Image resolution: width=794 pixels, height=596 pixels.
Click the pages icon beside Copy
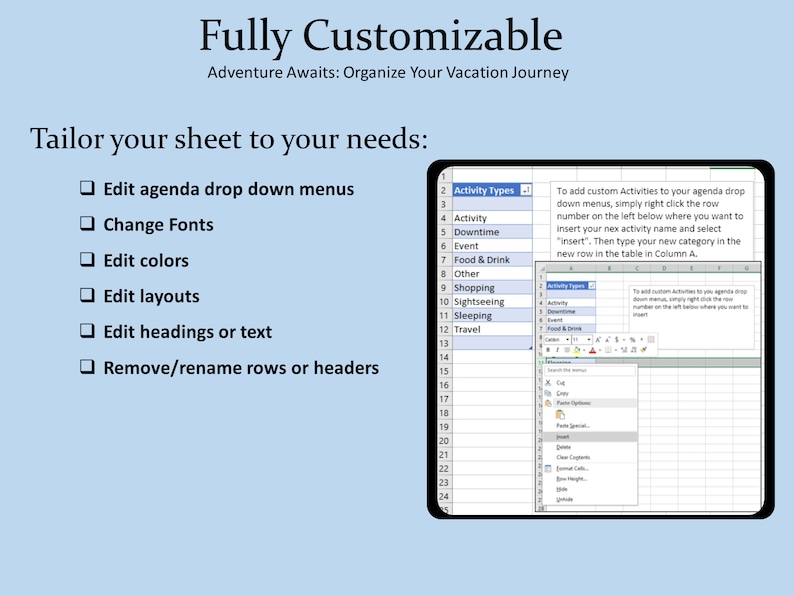click(548, 393)
